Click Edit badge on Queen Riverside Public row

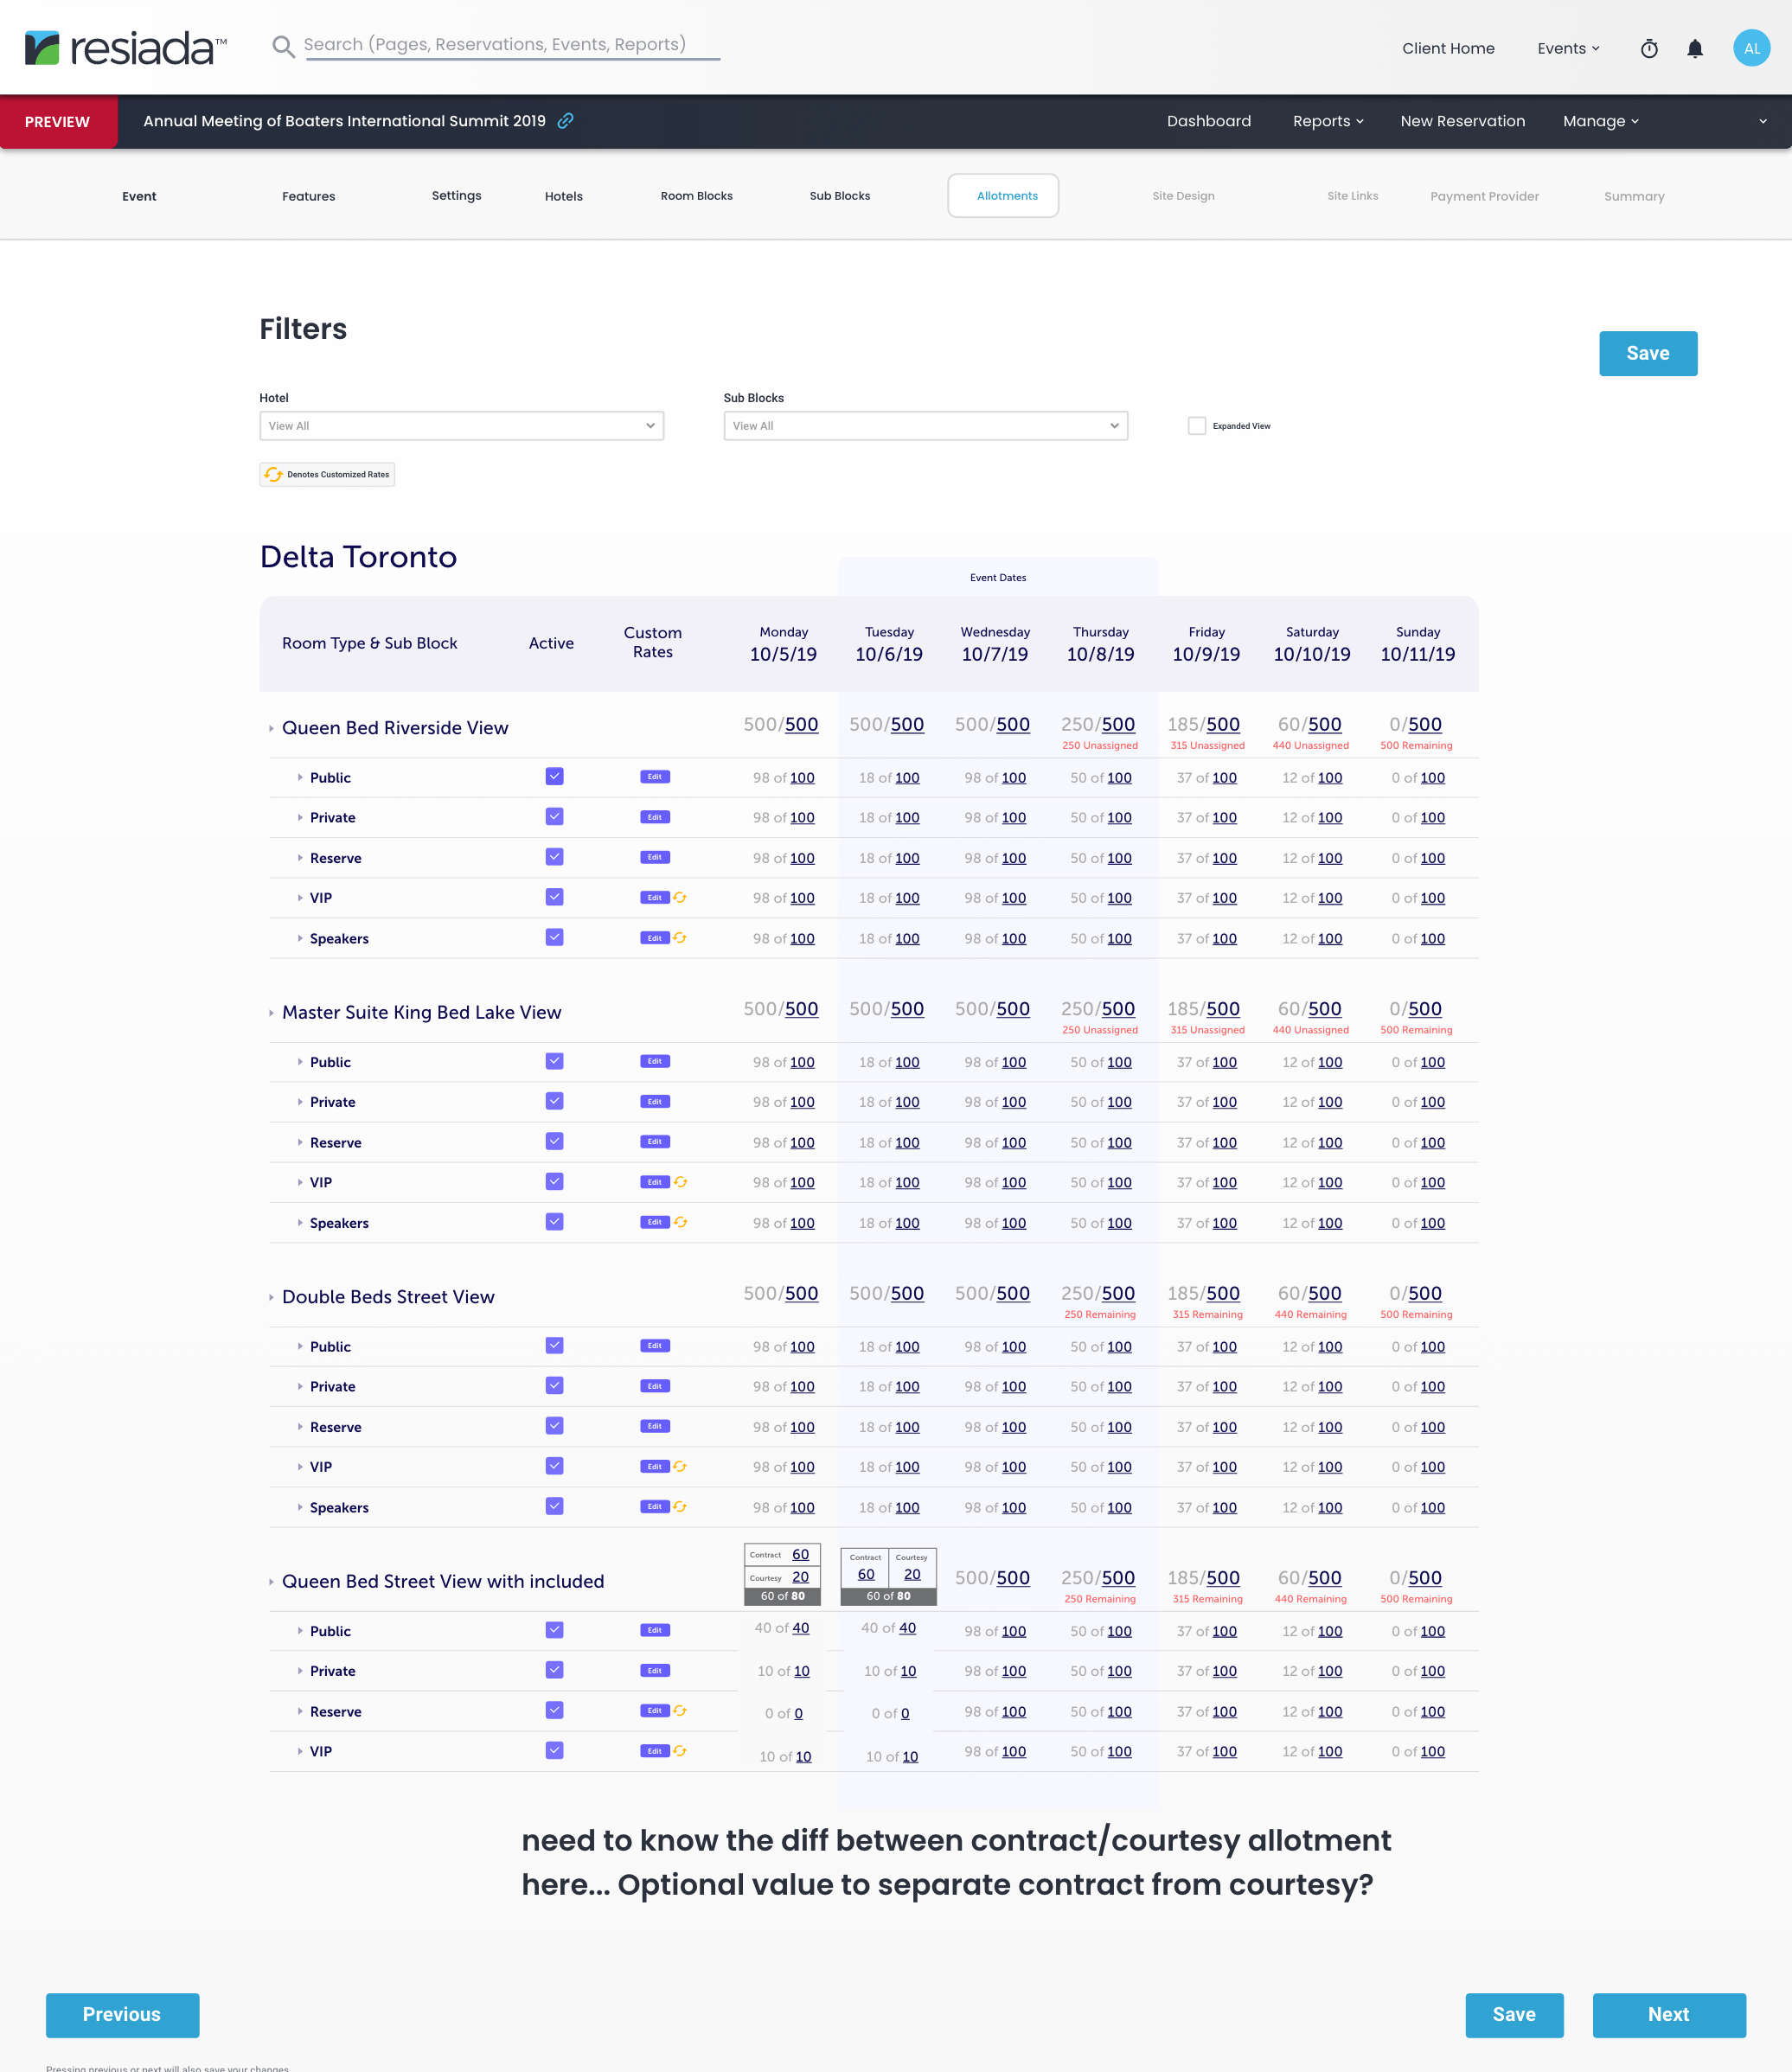(654, 777)
